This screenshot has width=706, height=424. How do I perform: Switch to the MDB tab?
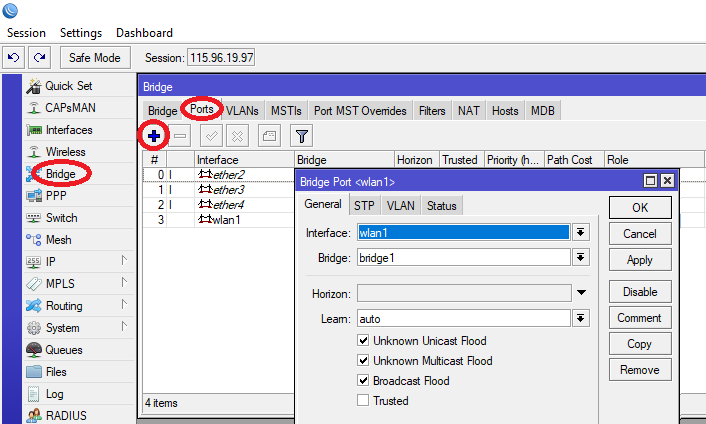tap(543, 111)
